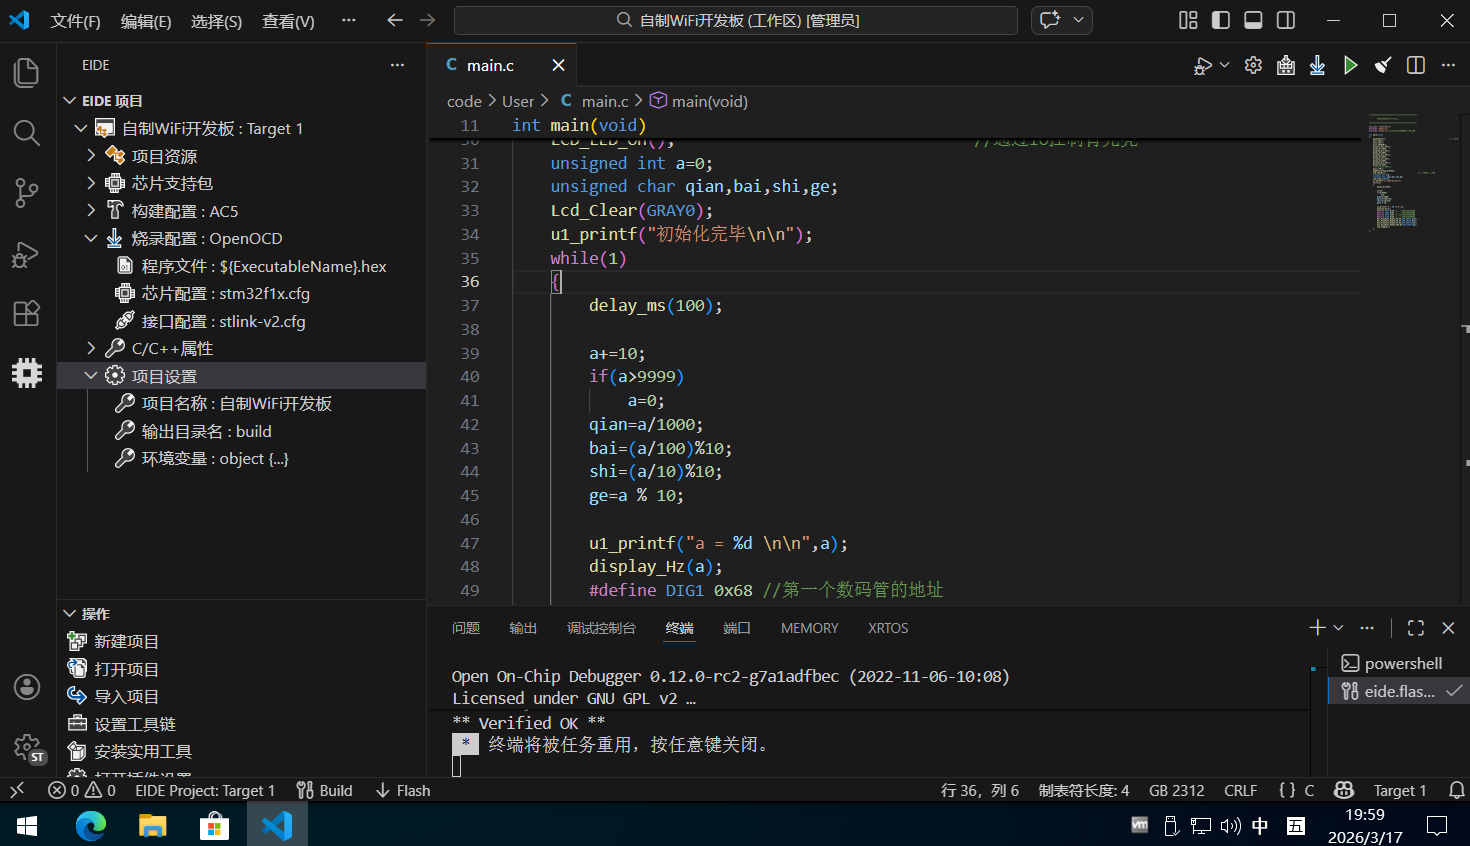The height and width of the screenshot is (846, 1470).
Task: Maximize the terminal panel size
Action: [x=1416, y=628]
